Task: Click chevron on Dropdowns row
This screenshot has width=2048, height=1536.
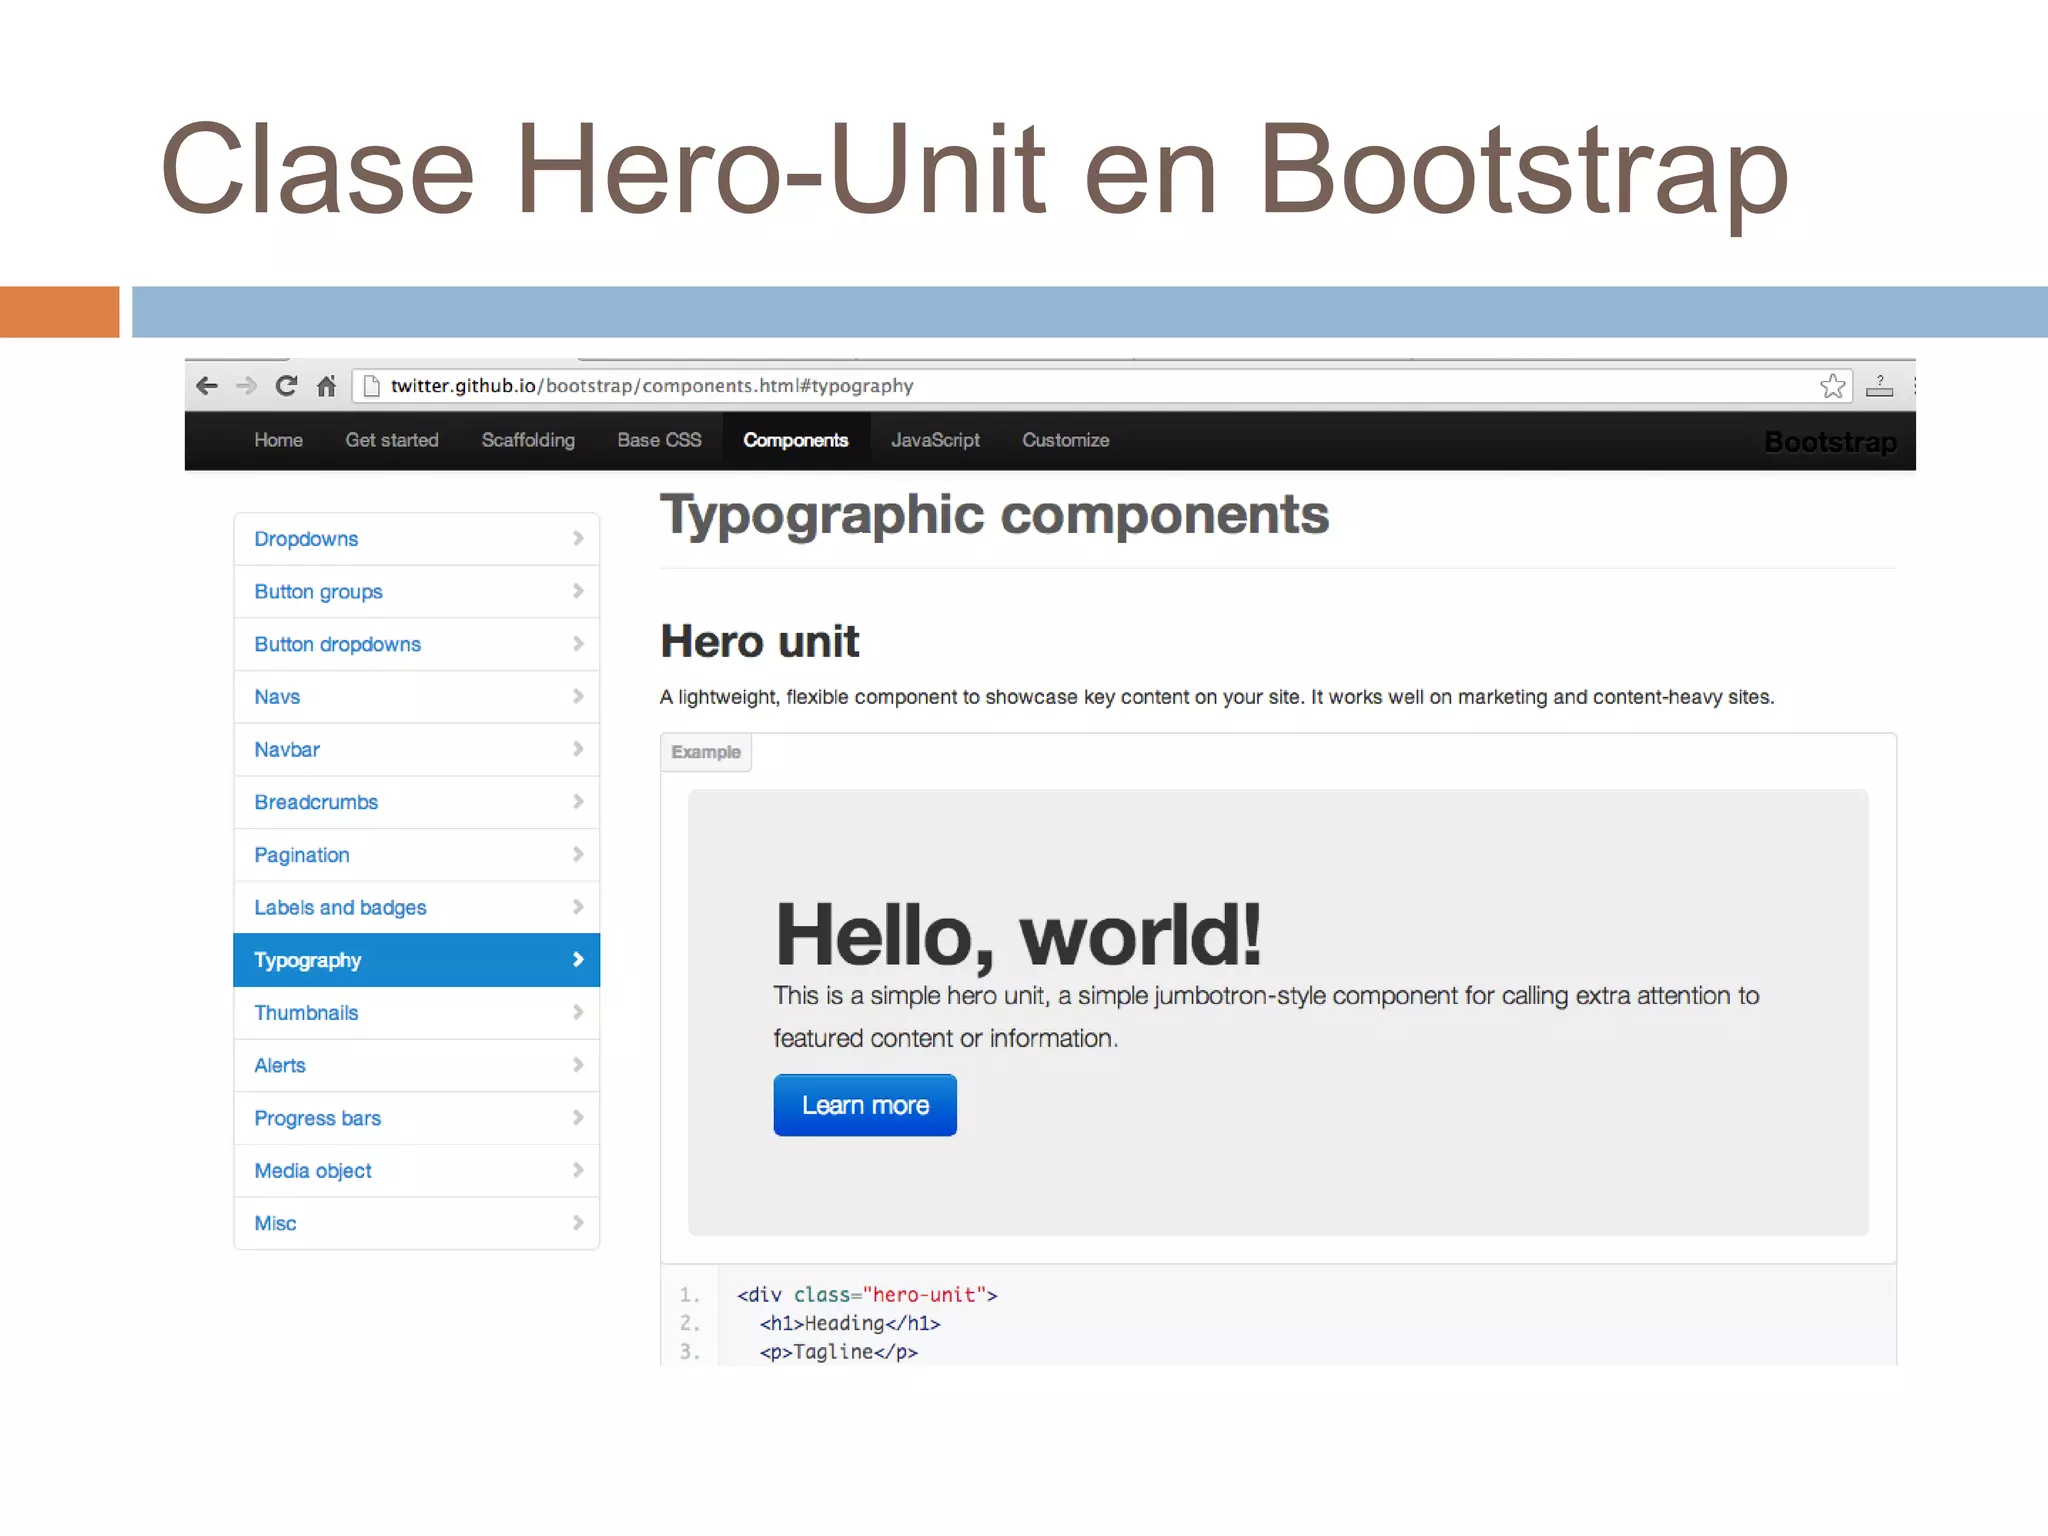Action: (578, 539)
